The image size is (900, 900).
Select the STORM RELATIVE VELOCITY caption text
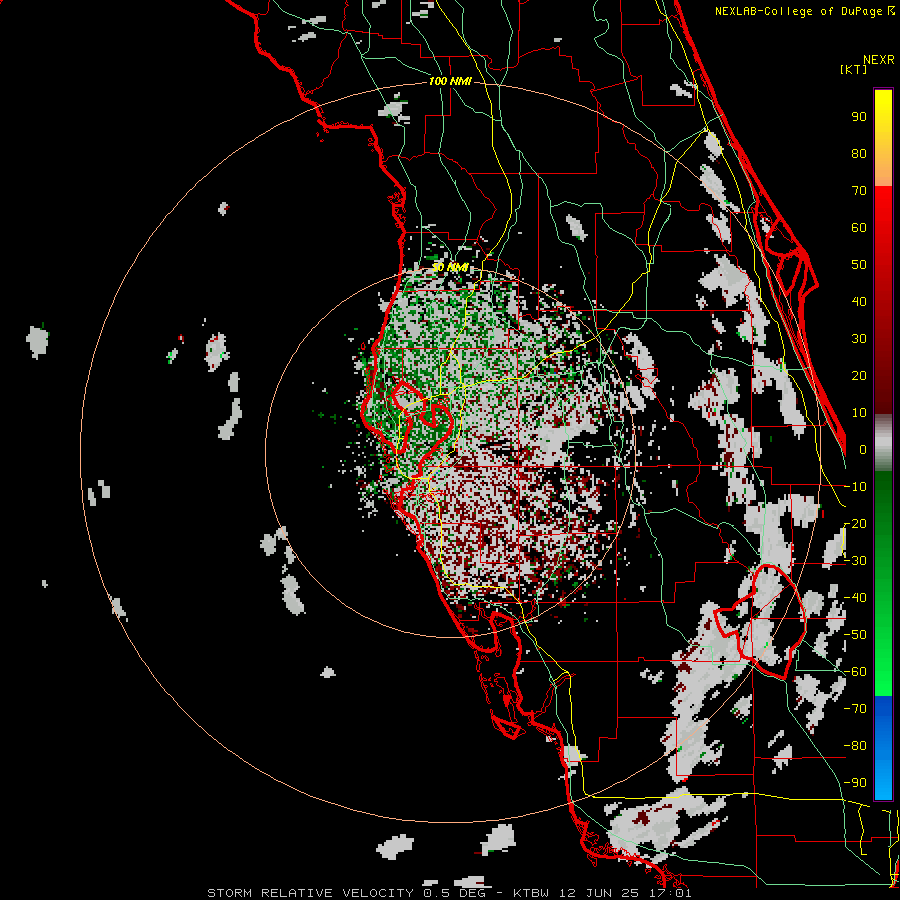310,893
